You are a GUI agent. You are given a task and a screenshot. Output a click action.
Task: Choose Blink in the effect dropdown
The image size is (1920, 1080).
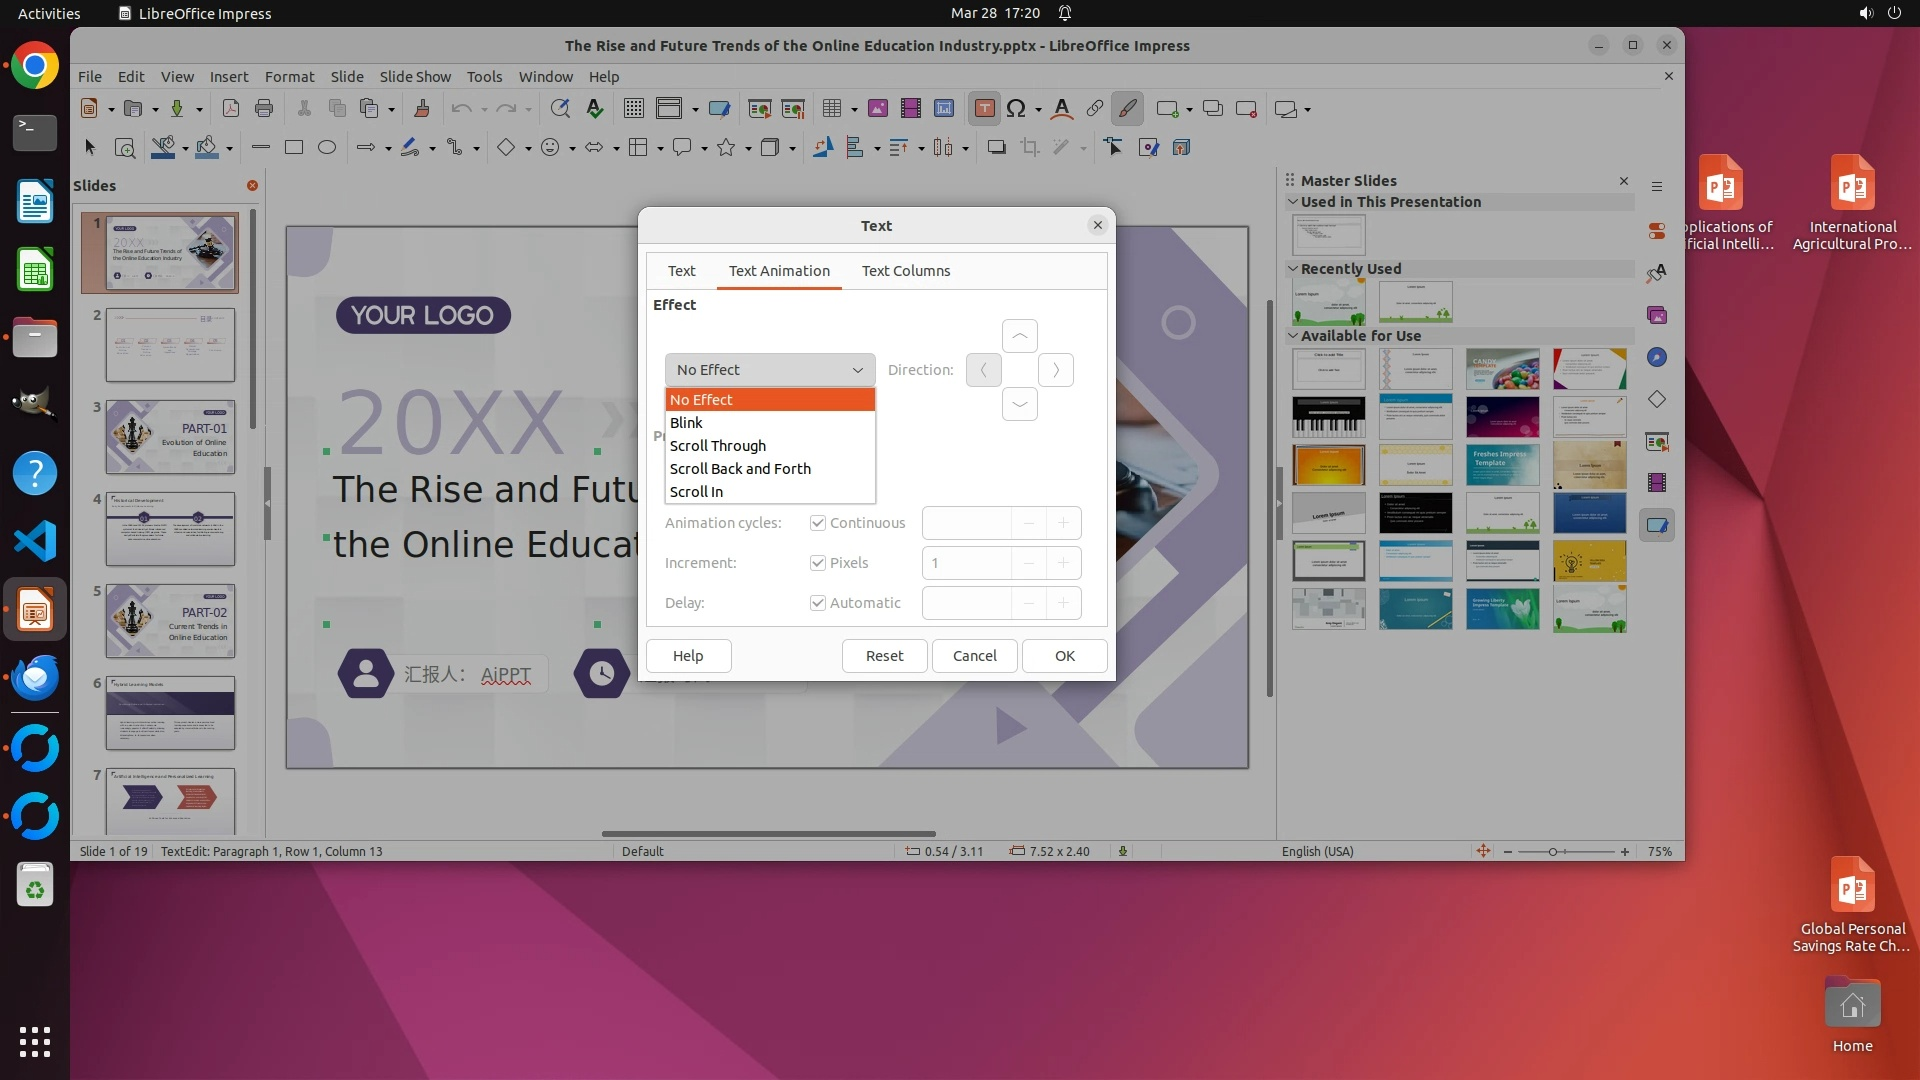686,422
